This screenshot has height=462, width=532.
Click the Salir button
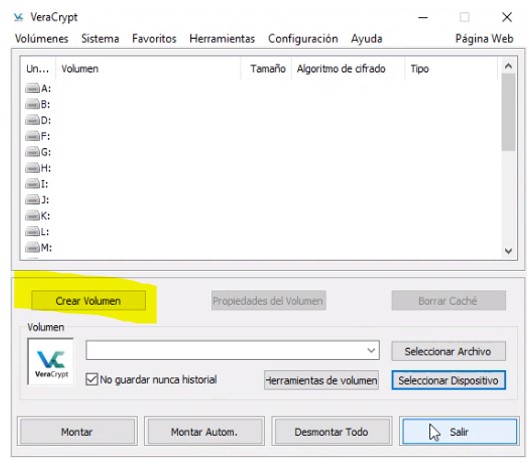click(459, 431)
